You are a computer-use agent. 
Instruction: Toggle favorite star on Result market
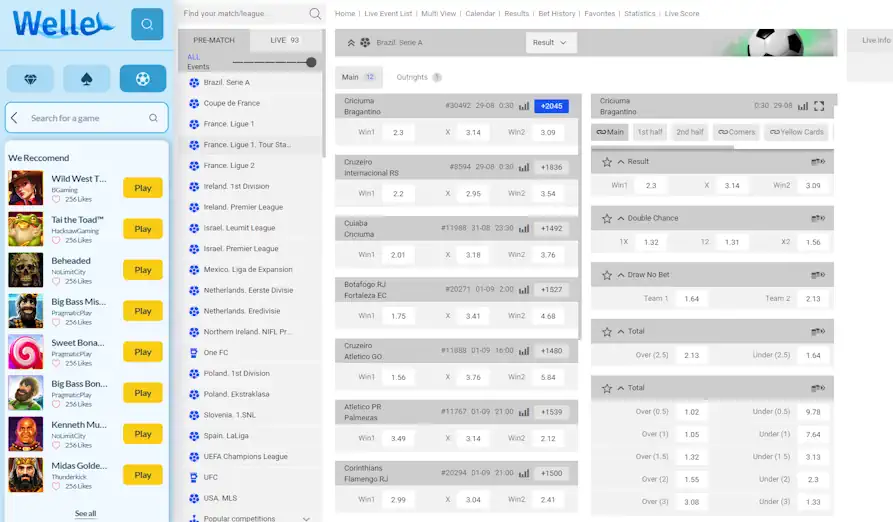(x=606, y=162)
